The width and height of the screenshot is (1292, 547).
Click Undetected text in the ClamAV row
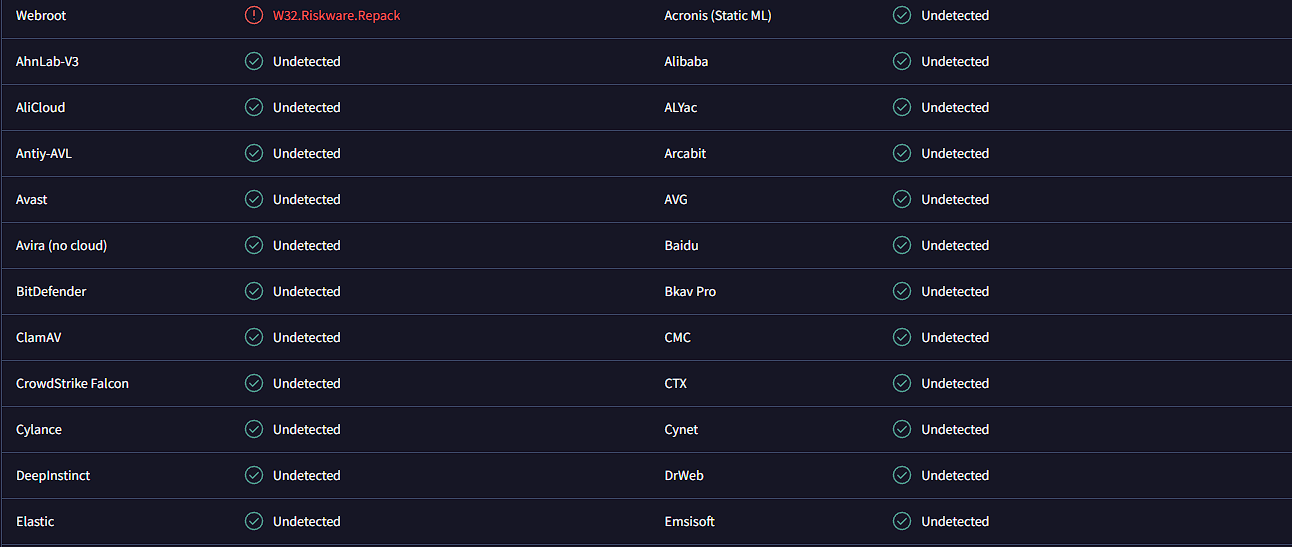pos(307,338)
